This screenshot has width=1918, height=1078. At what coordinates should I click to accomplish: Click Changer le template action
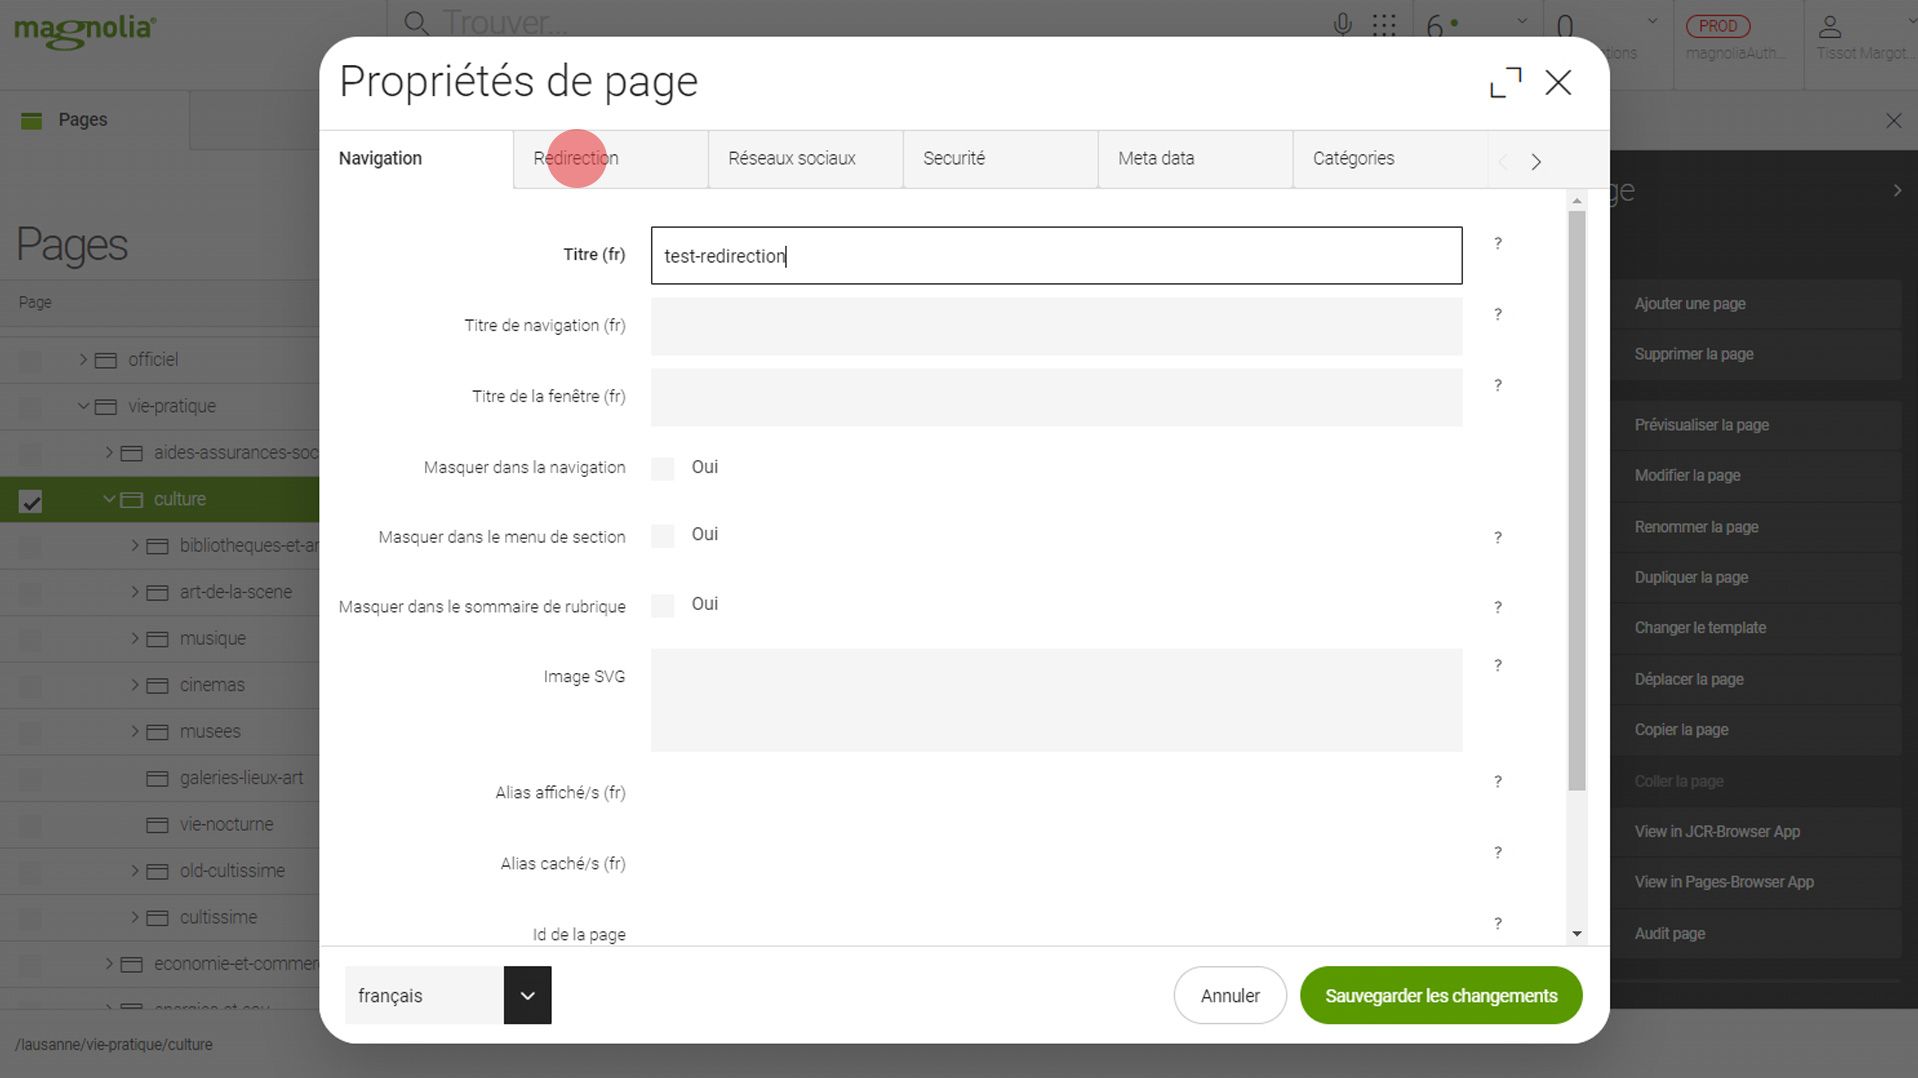coord(1755,628)
